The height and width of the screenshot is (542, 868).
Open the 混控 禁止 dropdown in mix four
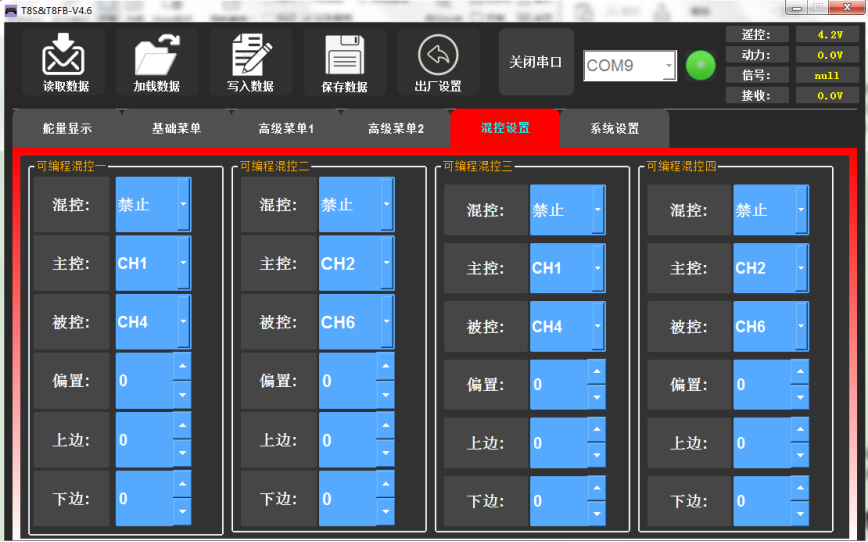pos(802,211)
